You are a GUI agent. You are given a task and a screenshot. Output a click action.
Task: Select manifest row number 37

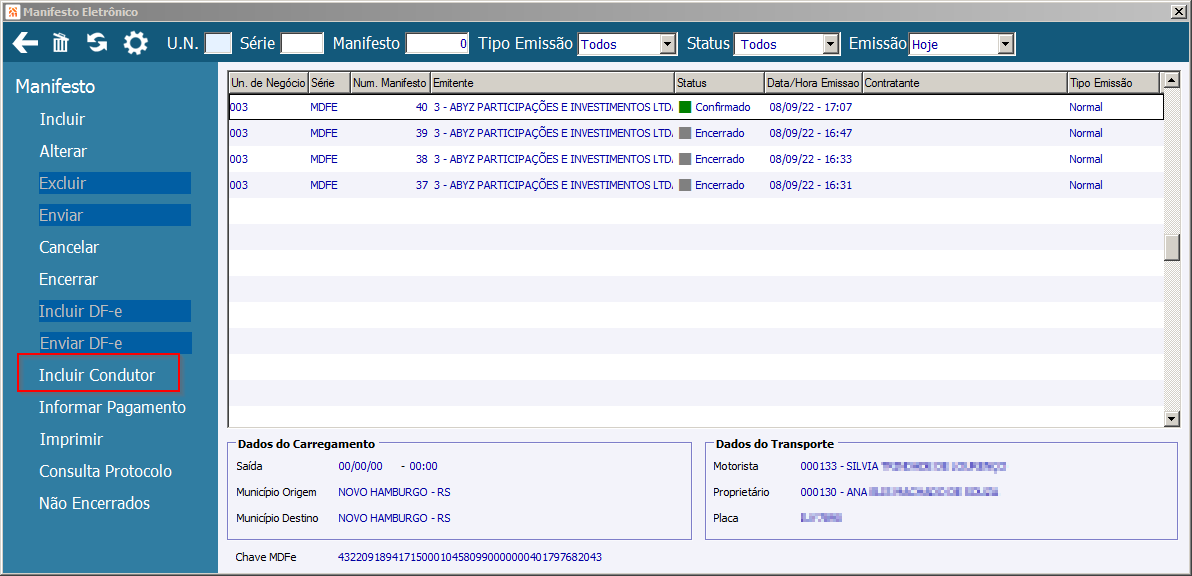click(696, 185)
